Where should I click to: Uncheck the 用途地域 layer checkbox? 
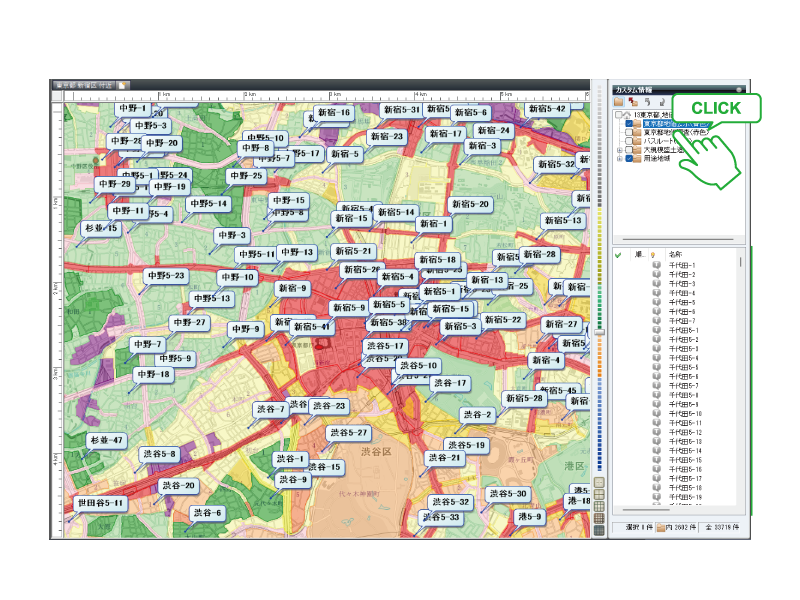coord(629,159)
